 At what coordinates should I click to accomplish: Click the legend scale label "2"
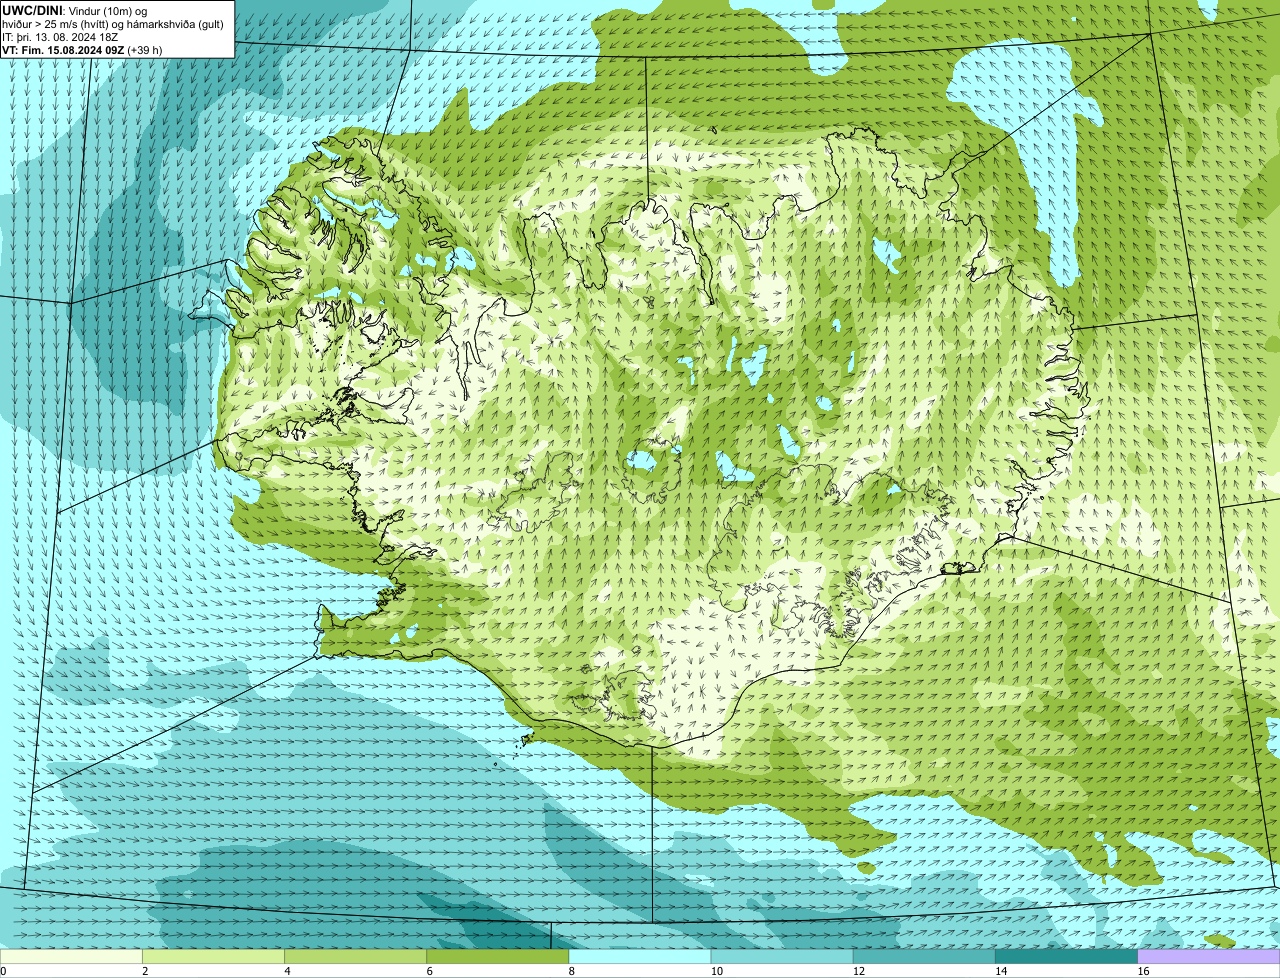coord(145,971)
